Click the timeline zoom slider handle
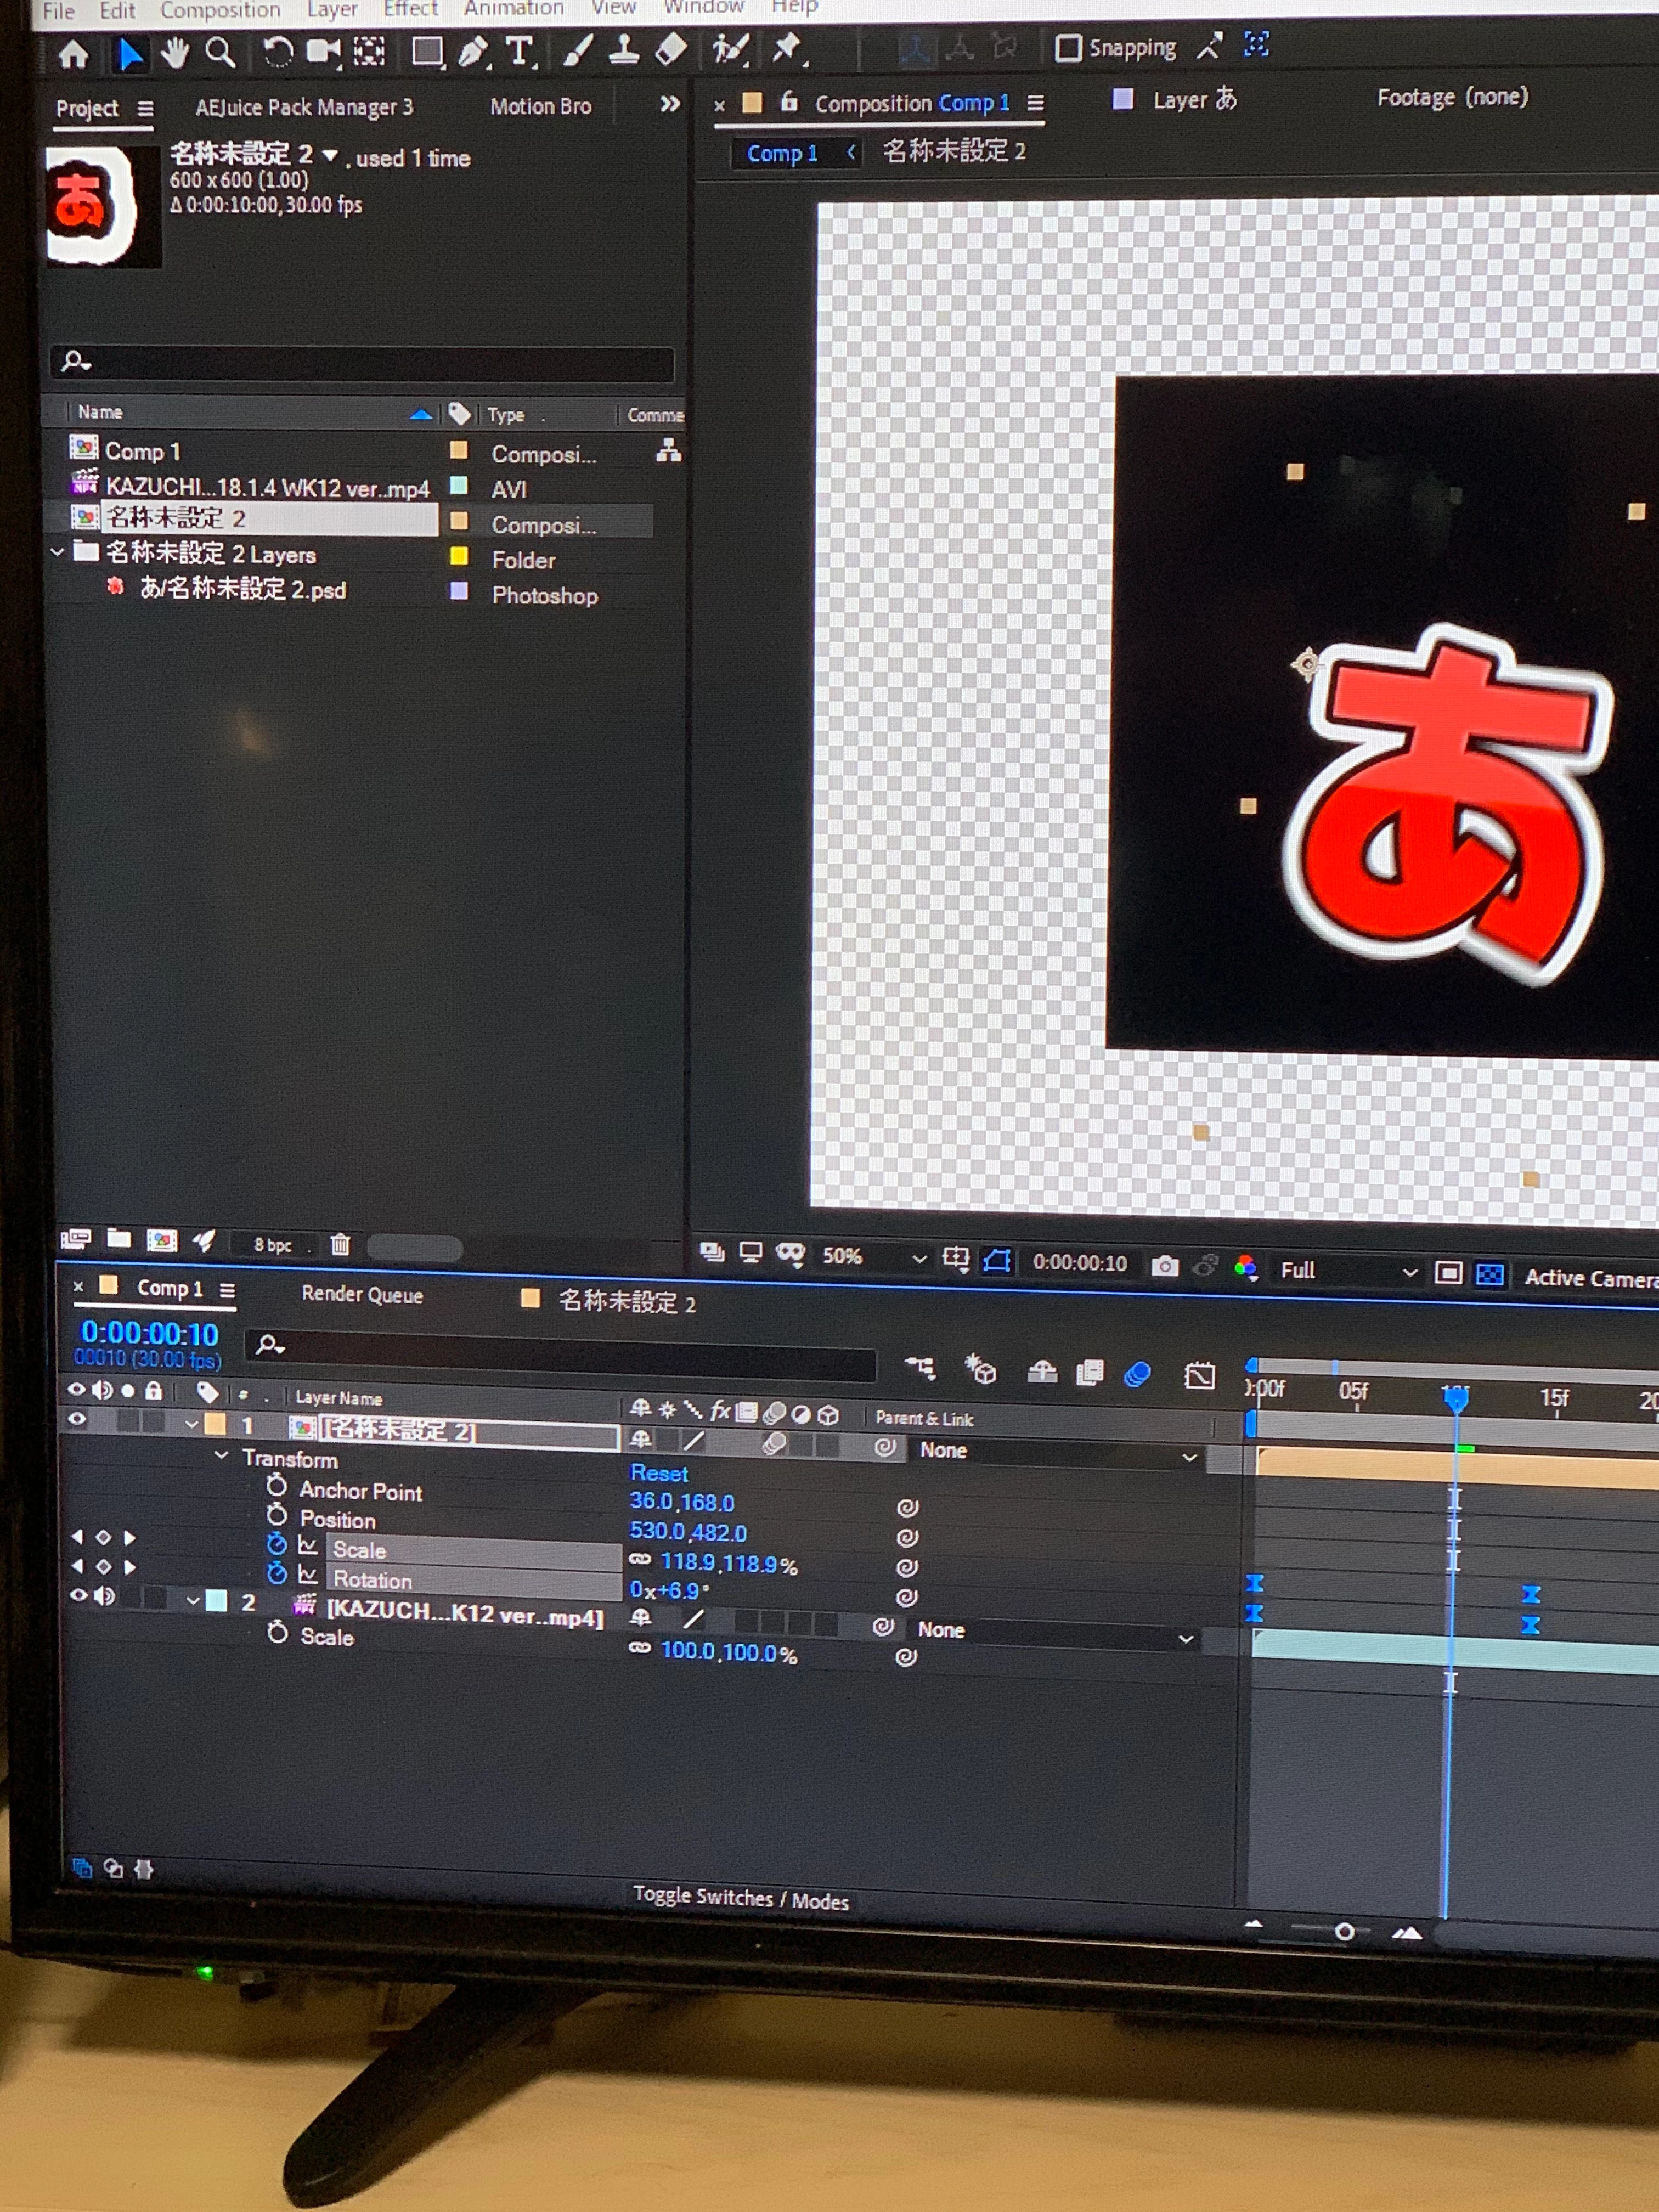This screenshot has width=1659, height=2212. tap(1344, 1931)
